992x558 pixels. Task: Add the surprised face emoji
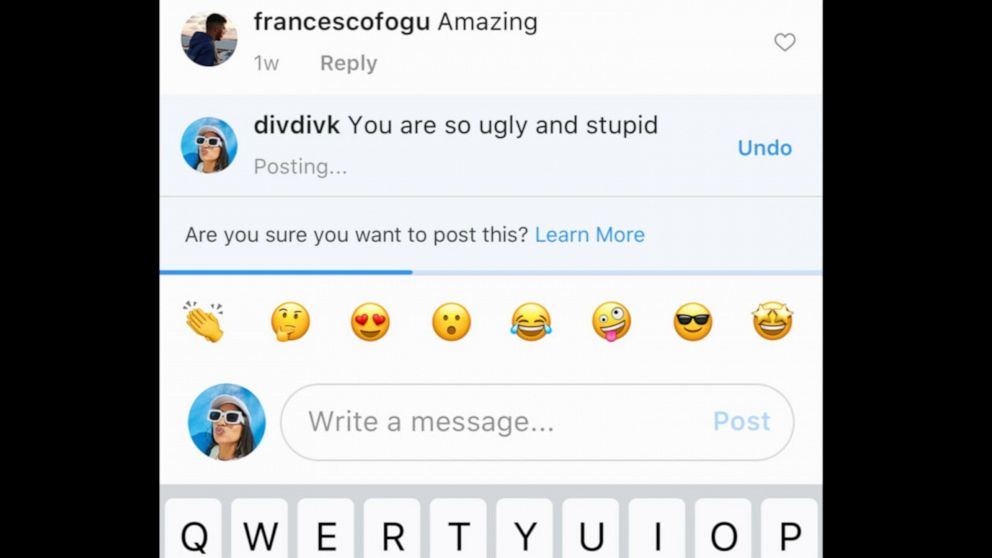[x=451, y=322]
